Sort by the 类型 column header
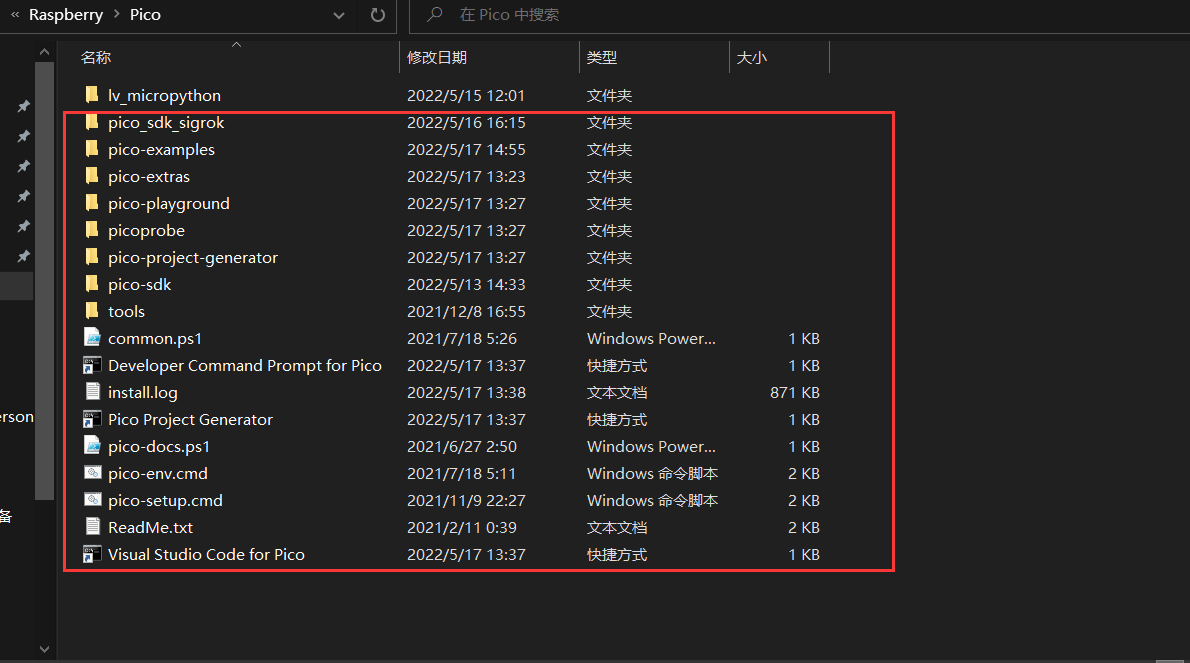This screenshot has width=1190, height=663. 602,58
